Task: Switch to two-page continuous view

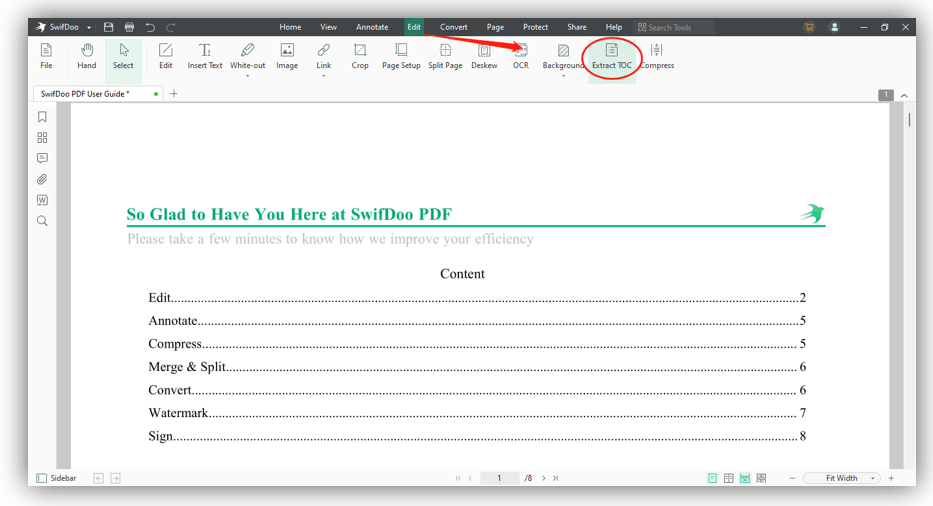Action: pyautogui.click(x=761, y=478)
